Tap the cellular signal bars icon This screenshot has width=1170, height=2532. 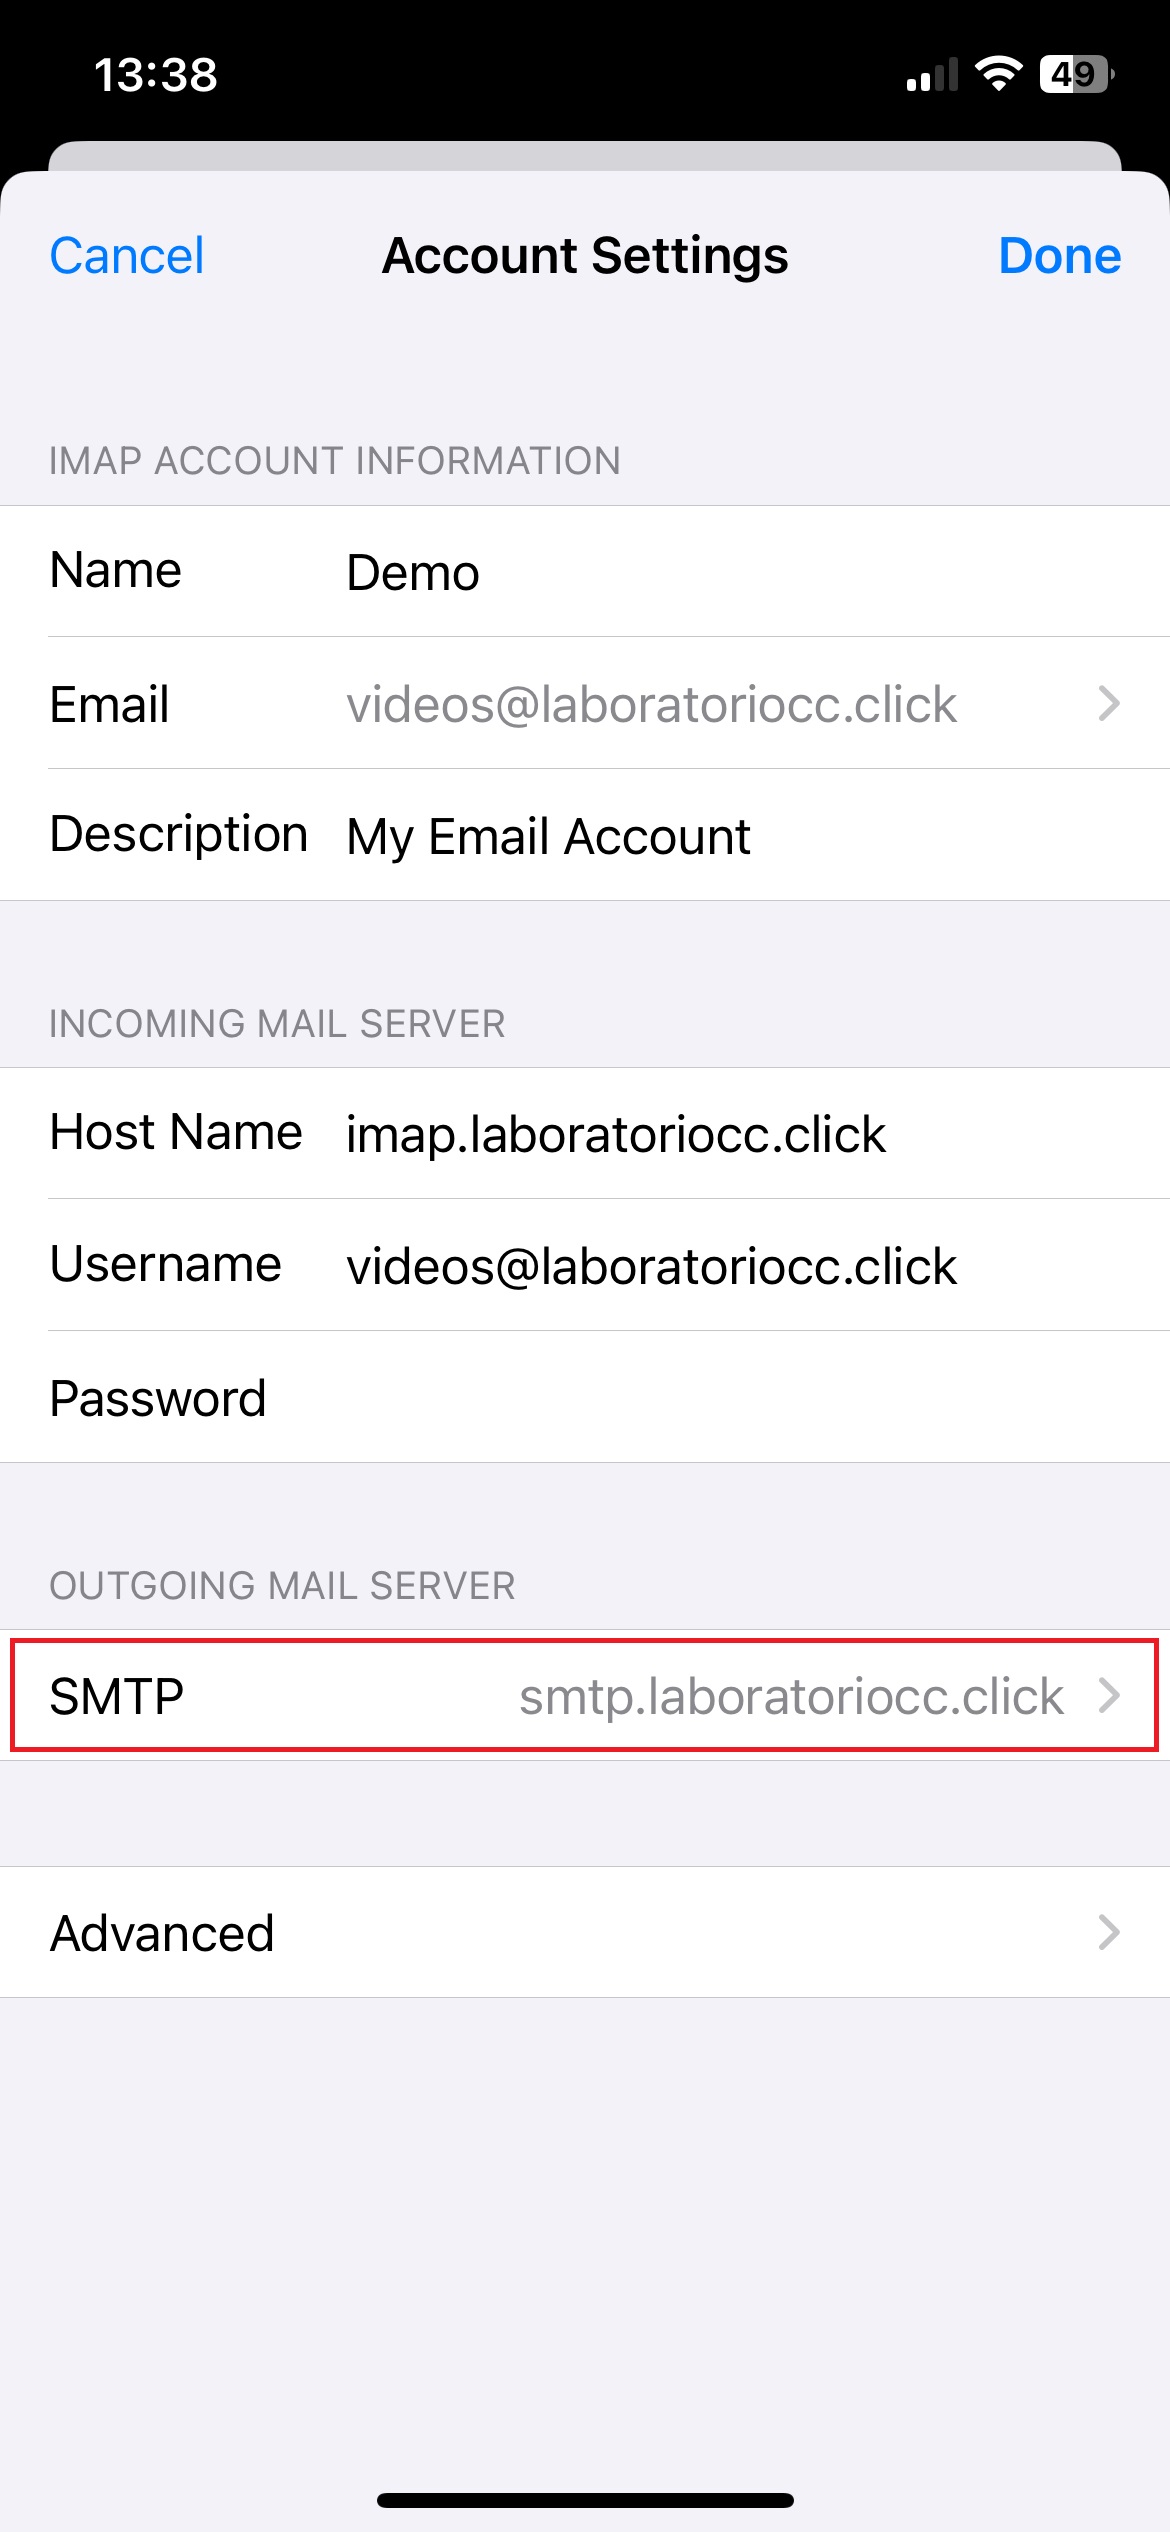932,75
